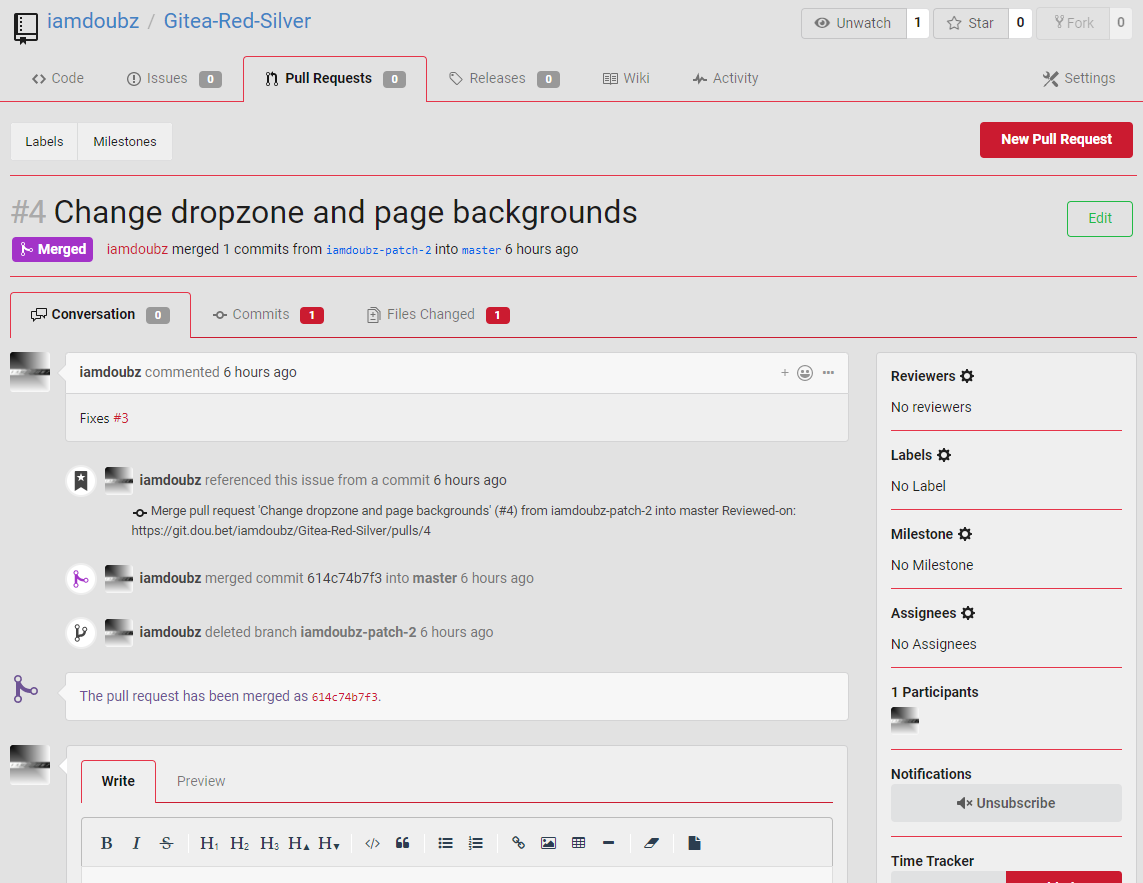
Task: Switch comment editor to Preview tab
Action: coord(201,781)
